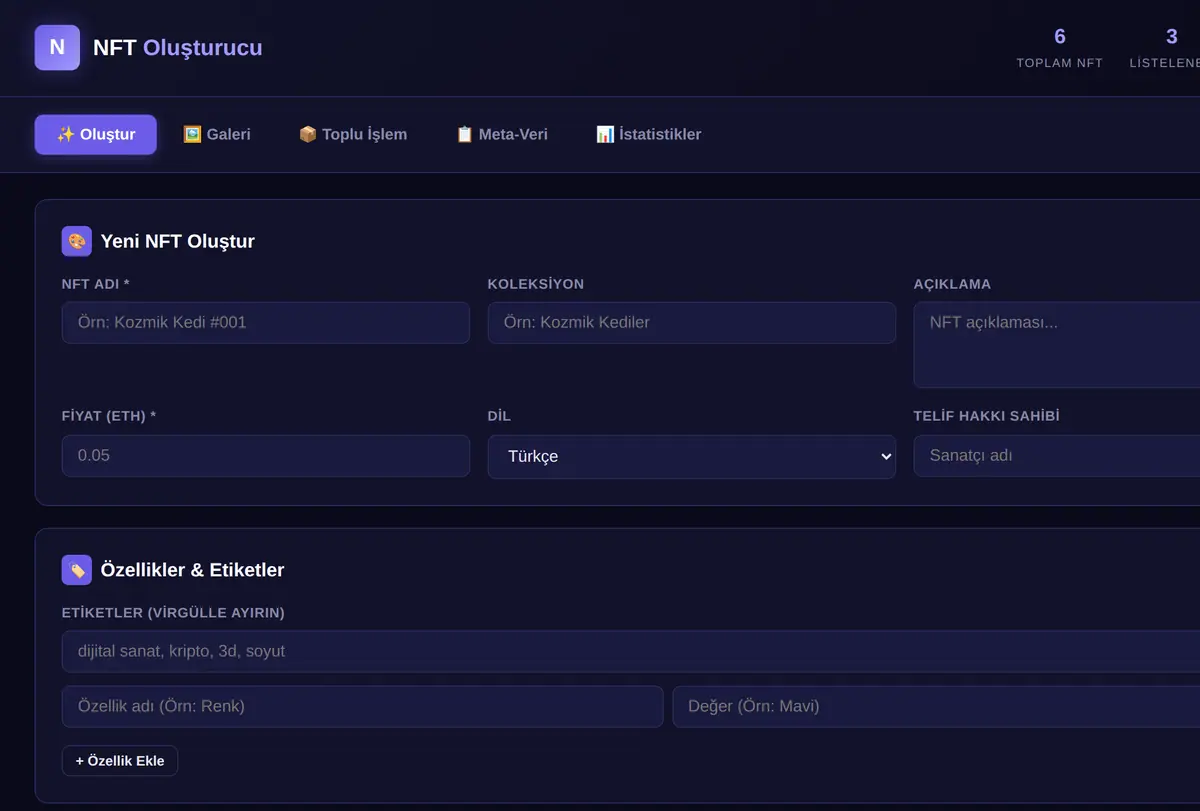Switch to the Oluştur tab
1200x811 pixels.
(96, 135)
